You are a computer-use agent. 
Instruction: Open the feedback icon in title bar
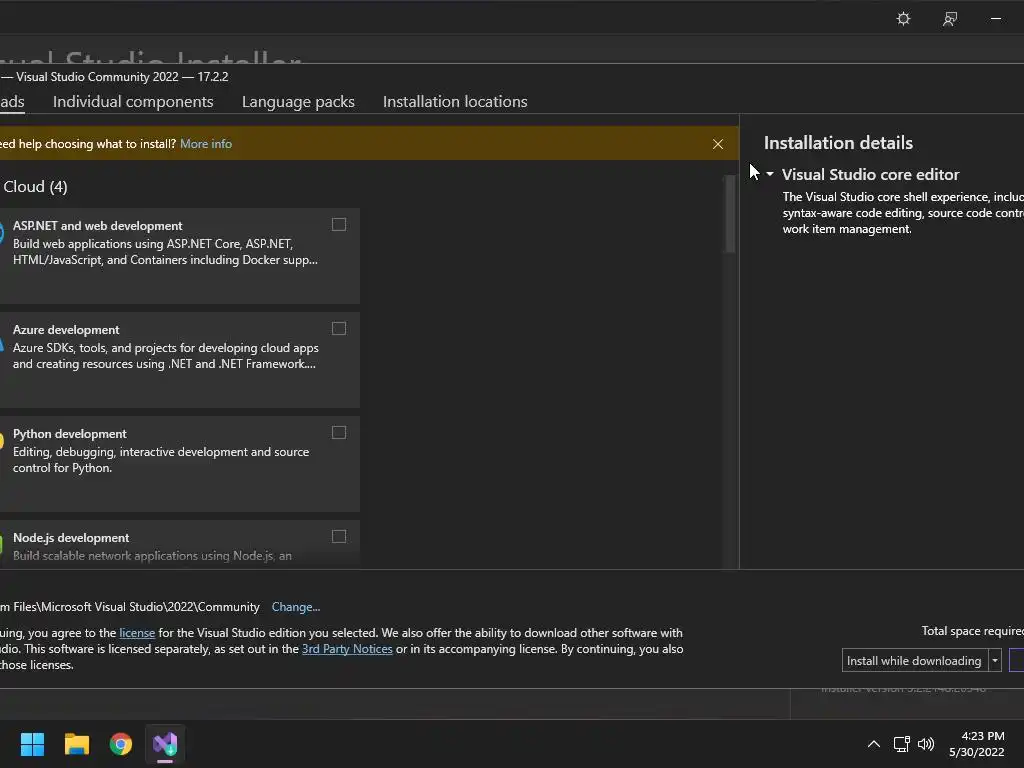point(950,19)
